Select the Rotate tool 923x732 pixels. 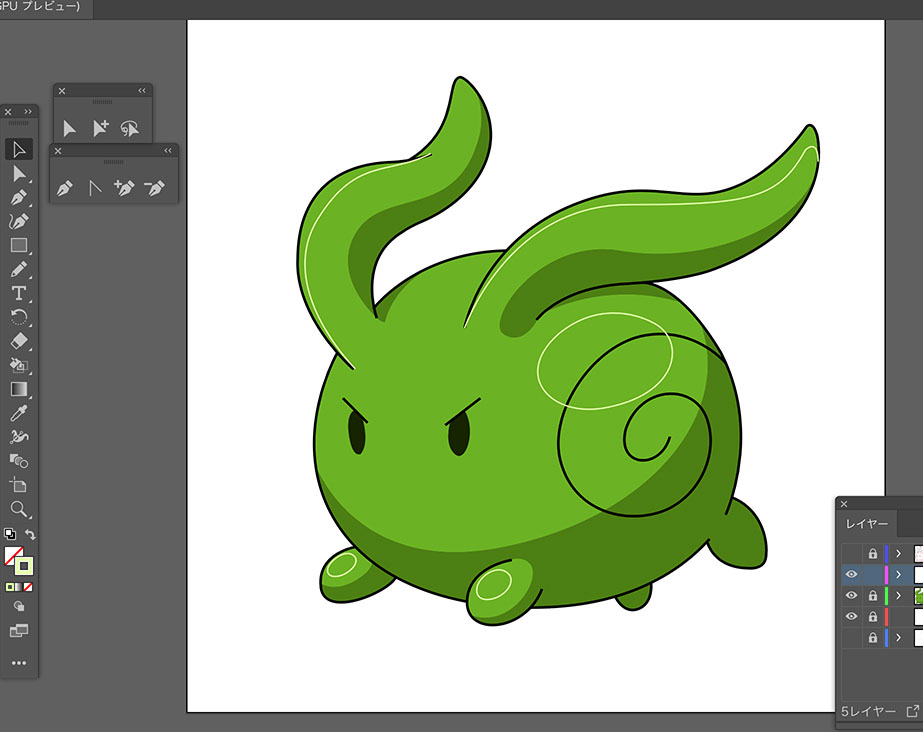19,317
